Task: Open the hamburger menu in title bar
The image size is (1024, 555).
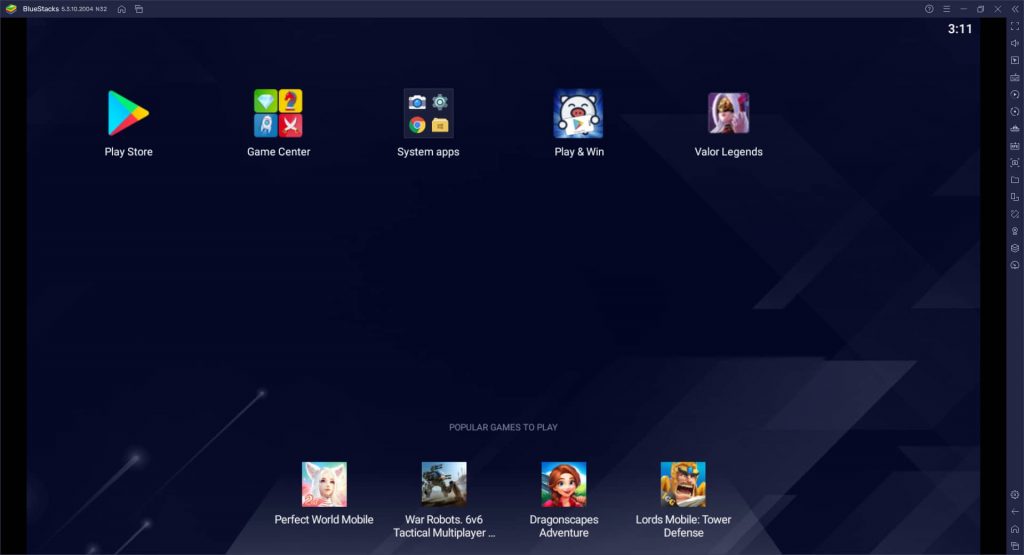Action: point(946,9)
